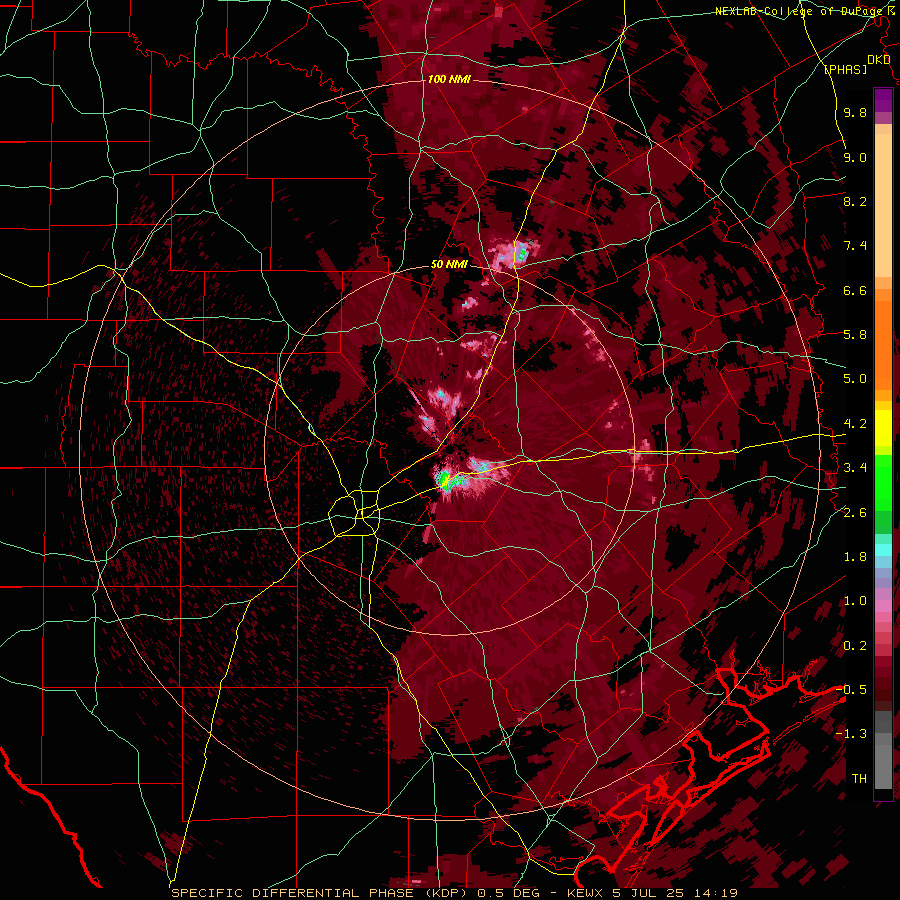The height and width of the screenshot is (900, 900).
Task: Click the 1.0 color scale value
Action: pyautogui.click(x=855, y=601)
